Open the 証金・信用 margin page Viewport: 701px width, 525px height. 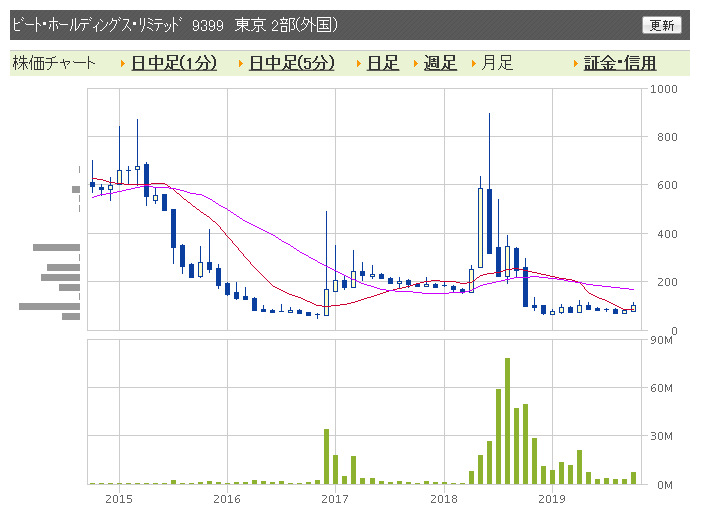pos(620,63)
